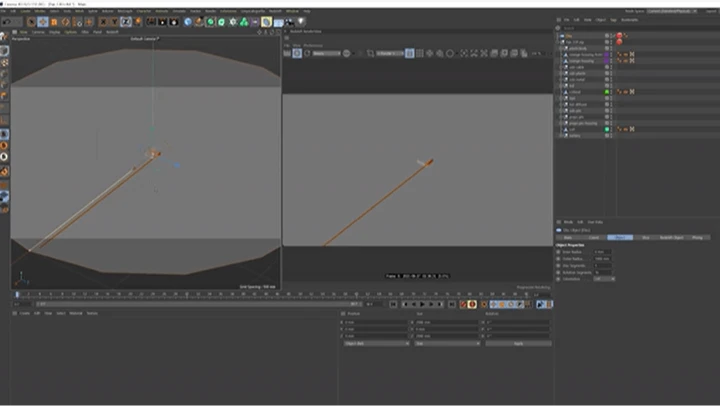Toggle Autokeying button in timeline
Viewport: 720px width, 406px height.
(x=472, y=304)
